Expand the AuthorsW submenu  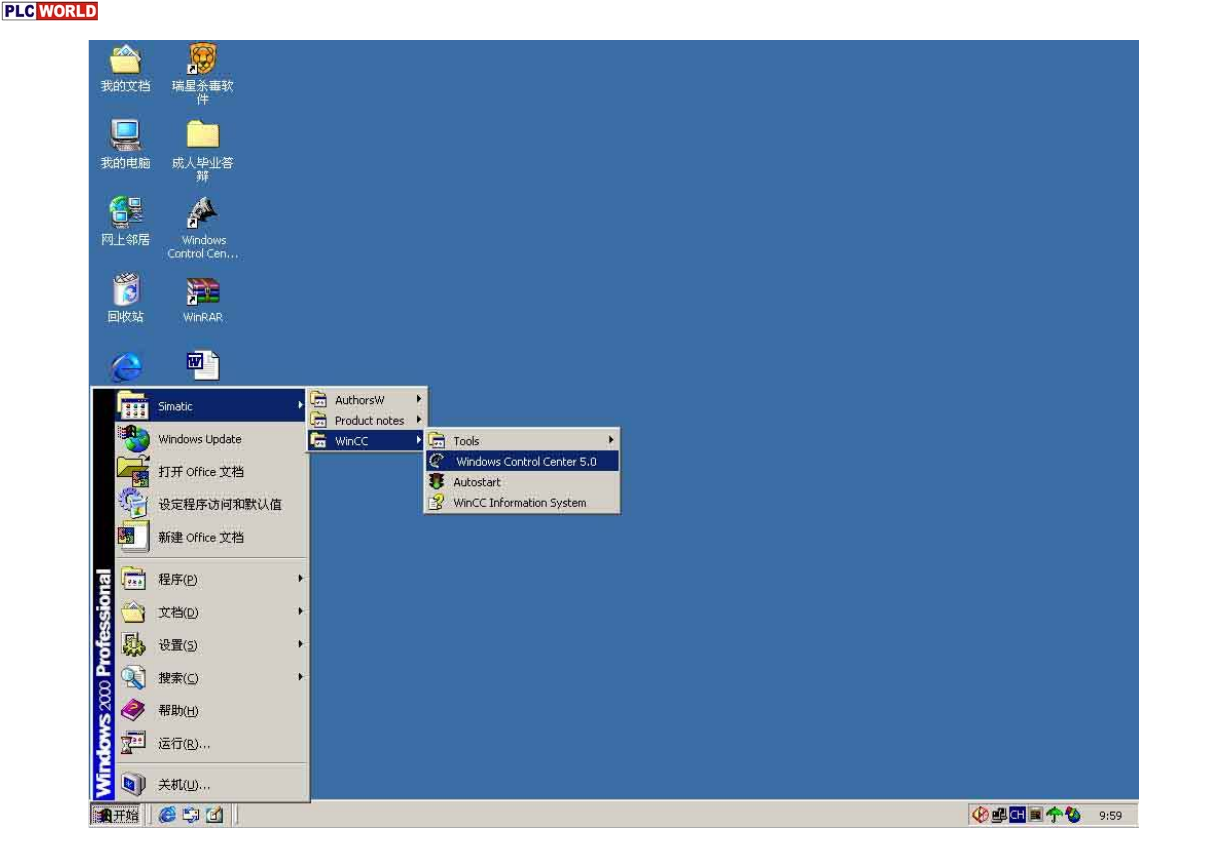(367, 400)
